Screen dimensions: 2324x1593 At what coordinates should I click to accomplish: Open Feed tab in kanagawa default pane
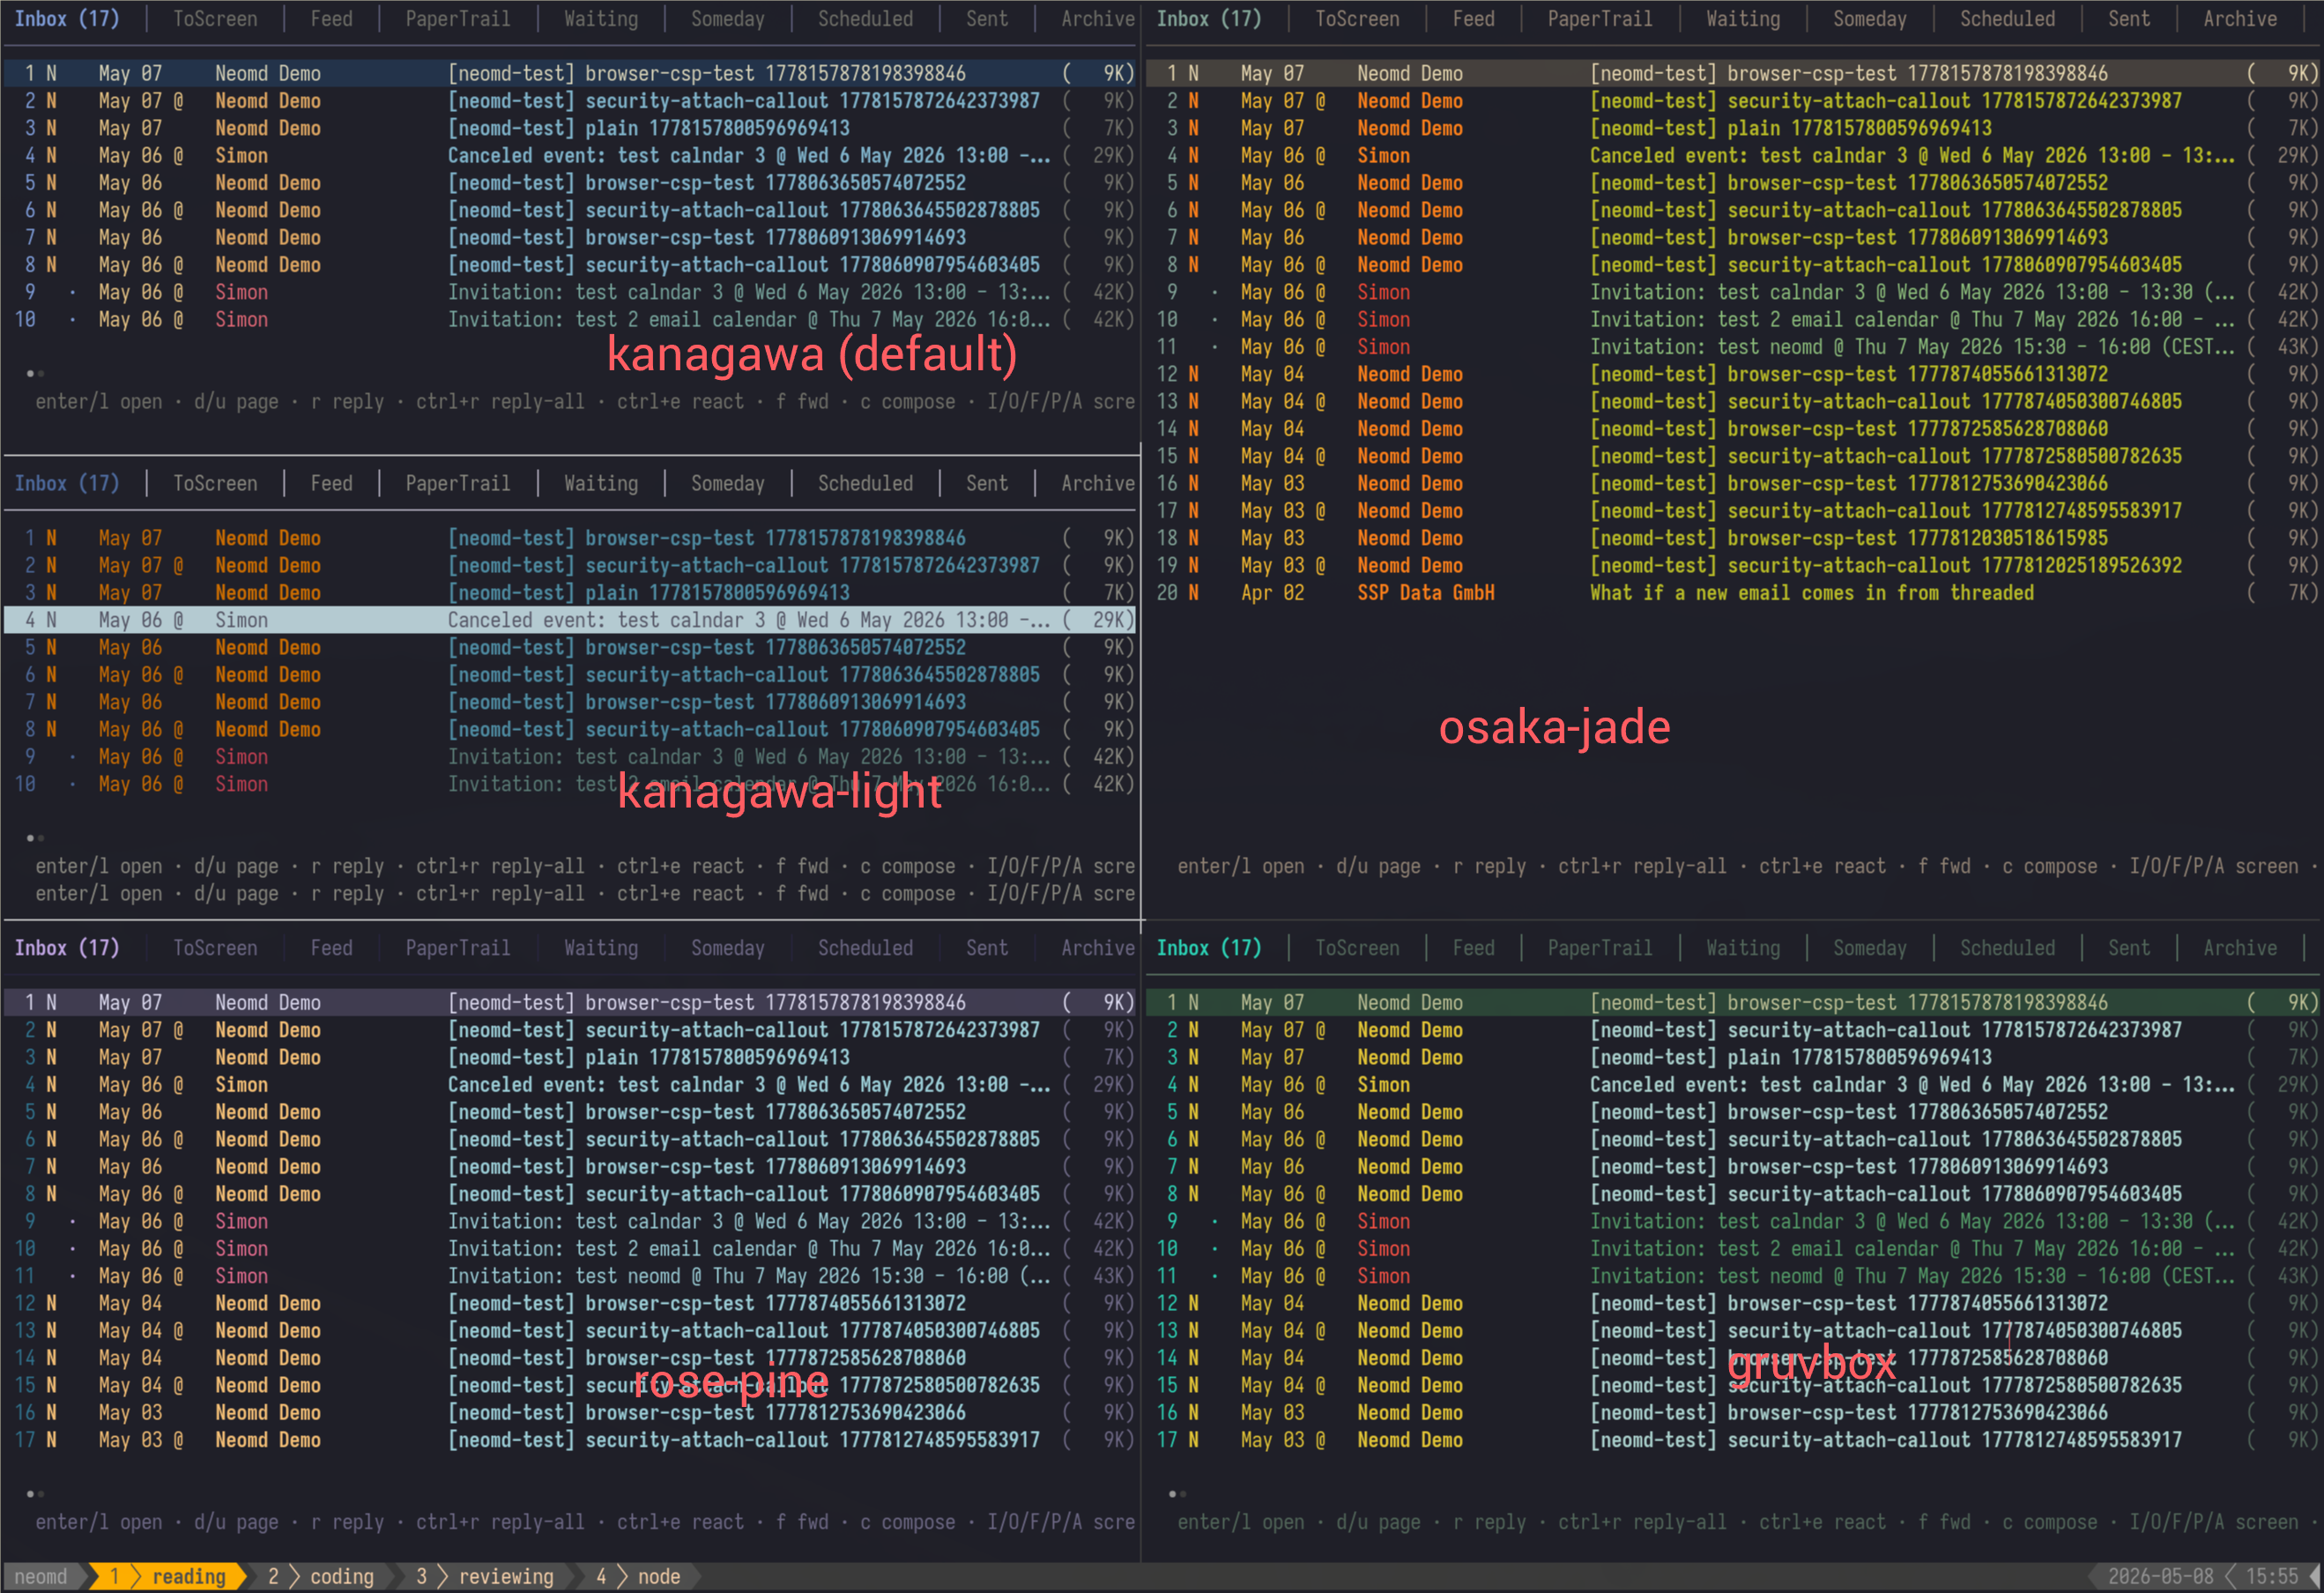331,19
